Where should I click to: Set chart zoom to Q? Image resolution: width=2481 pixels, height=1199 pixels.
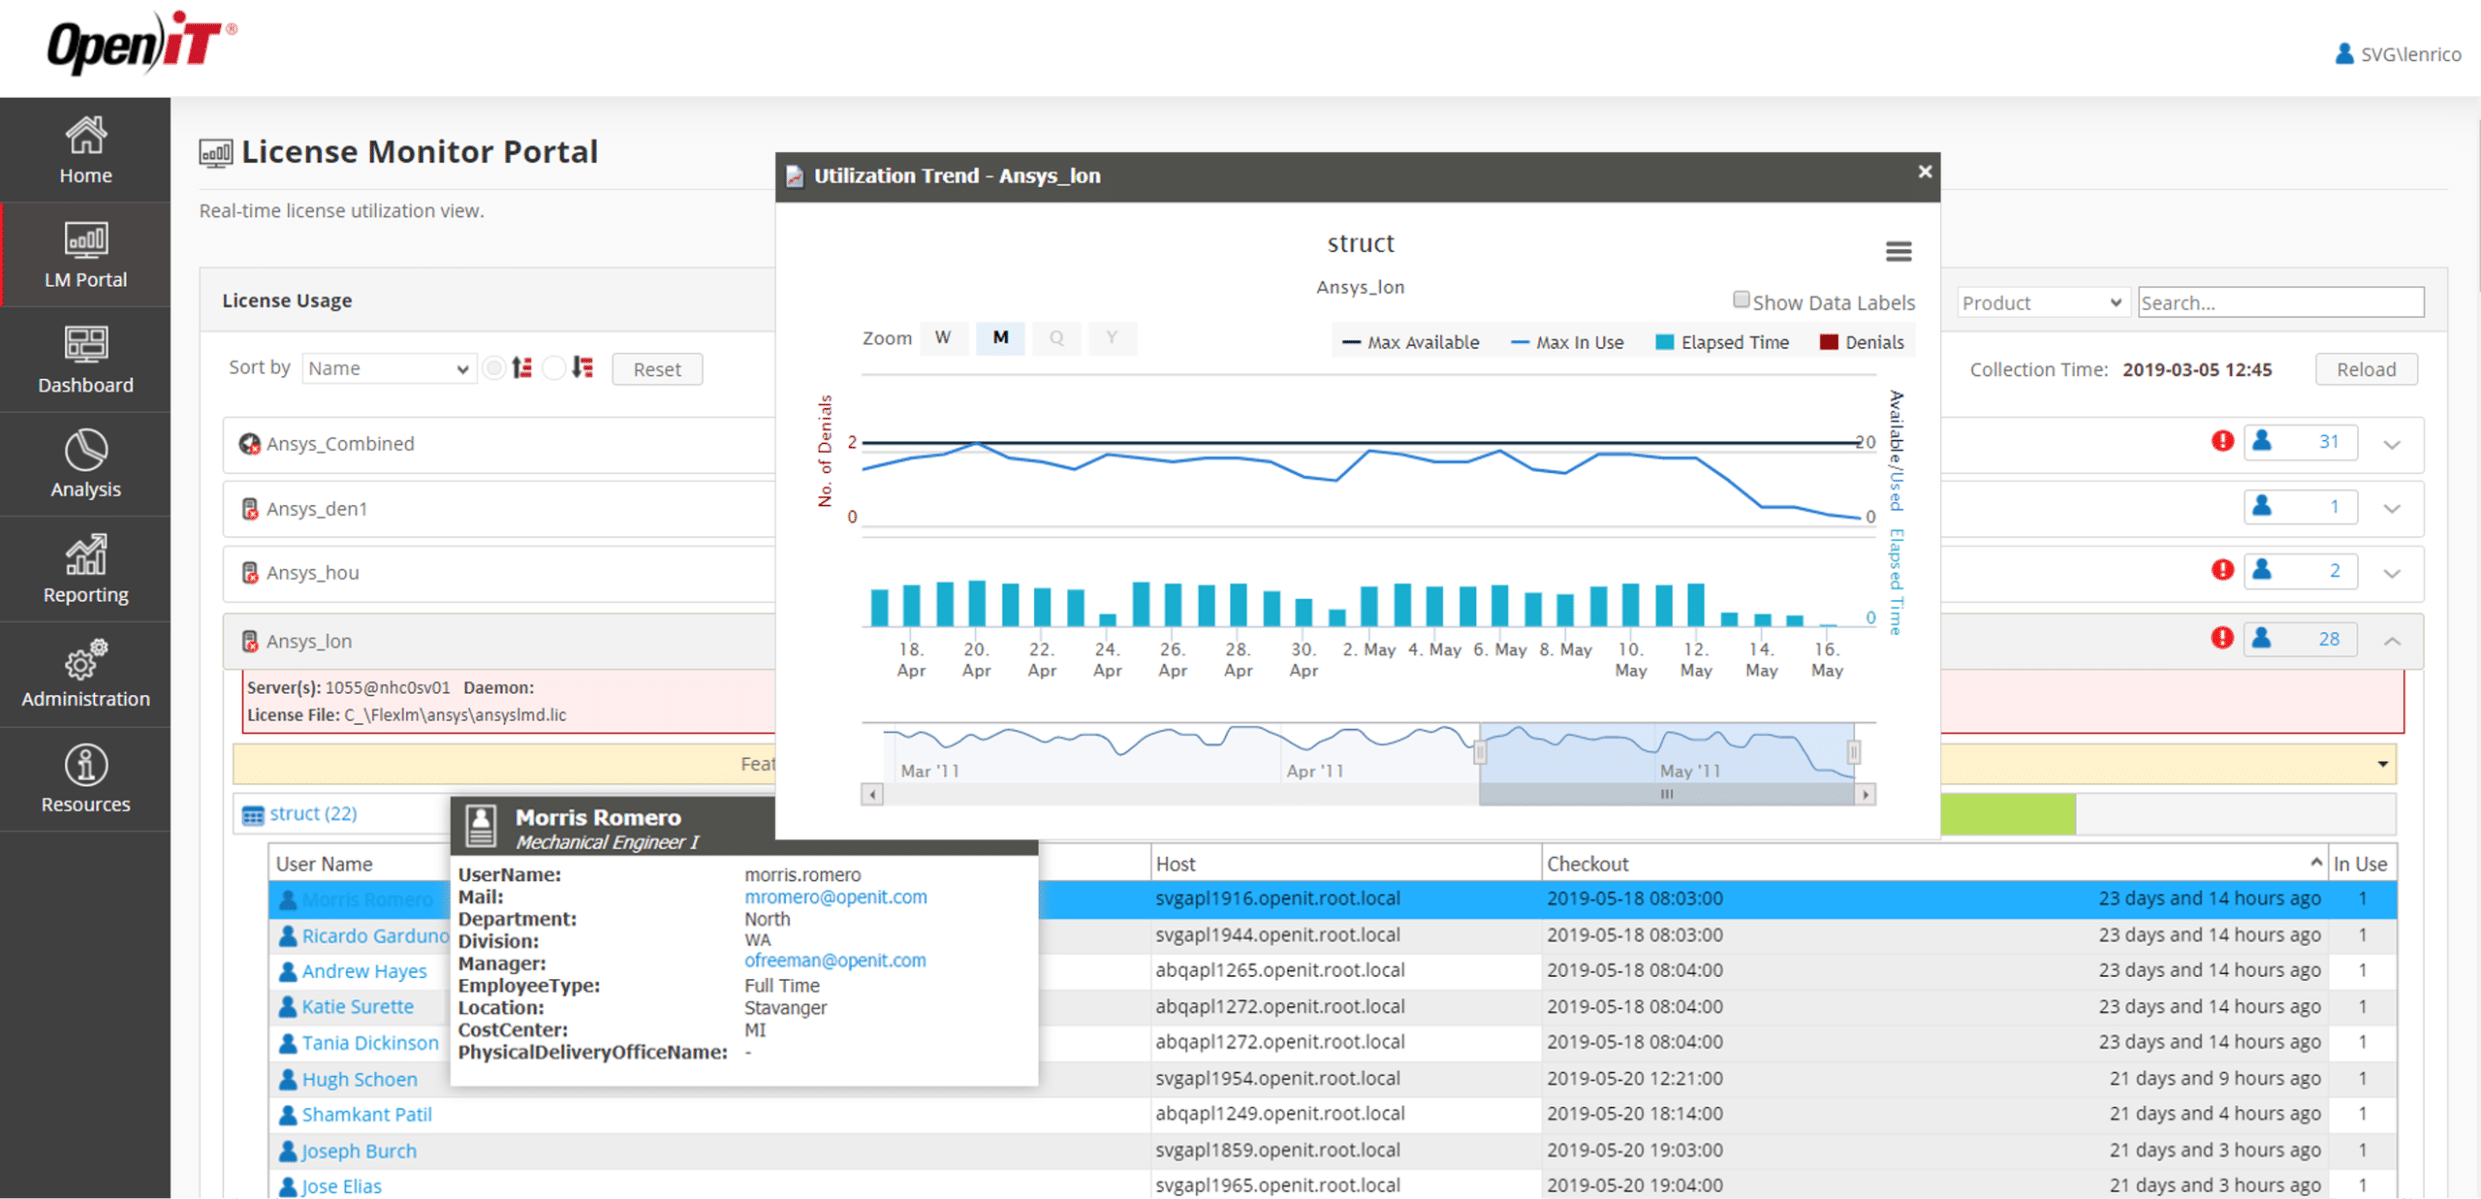click(1056, 338)
